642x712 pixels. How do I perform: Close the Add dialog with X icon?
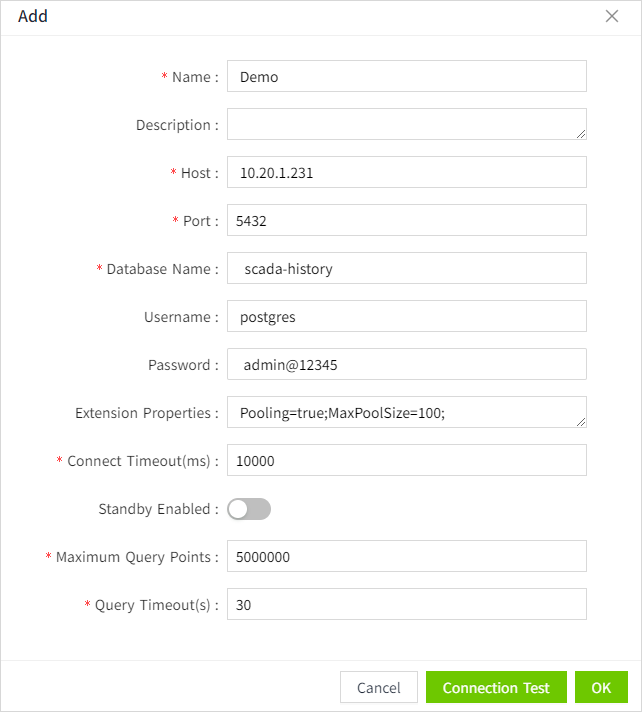click(612, 16)
